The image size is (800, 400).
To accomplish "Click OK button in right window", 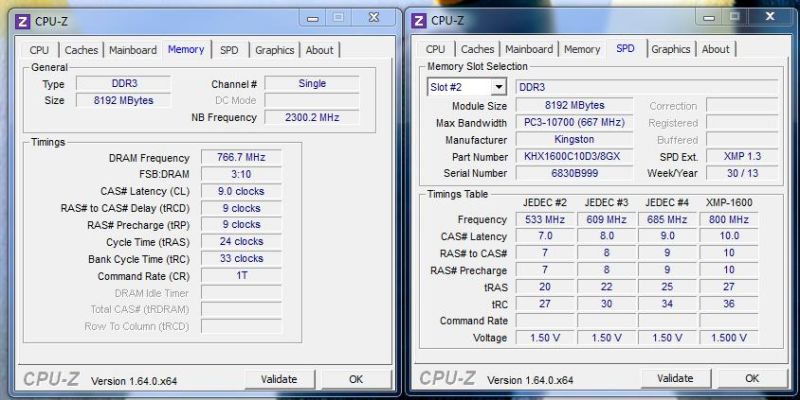I will 752,378.
